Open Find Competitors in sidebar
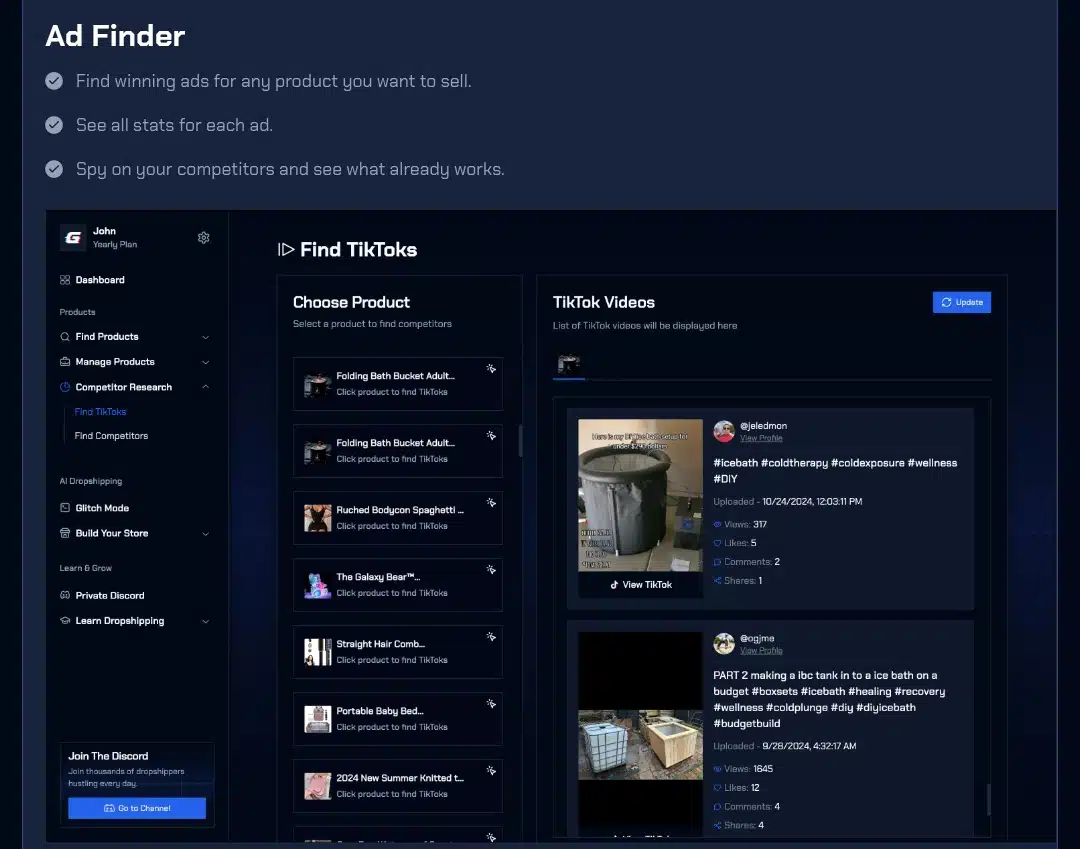 111,436
